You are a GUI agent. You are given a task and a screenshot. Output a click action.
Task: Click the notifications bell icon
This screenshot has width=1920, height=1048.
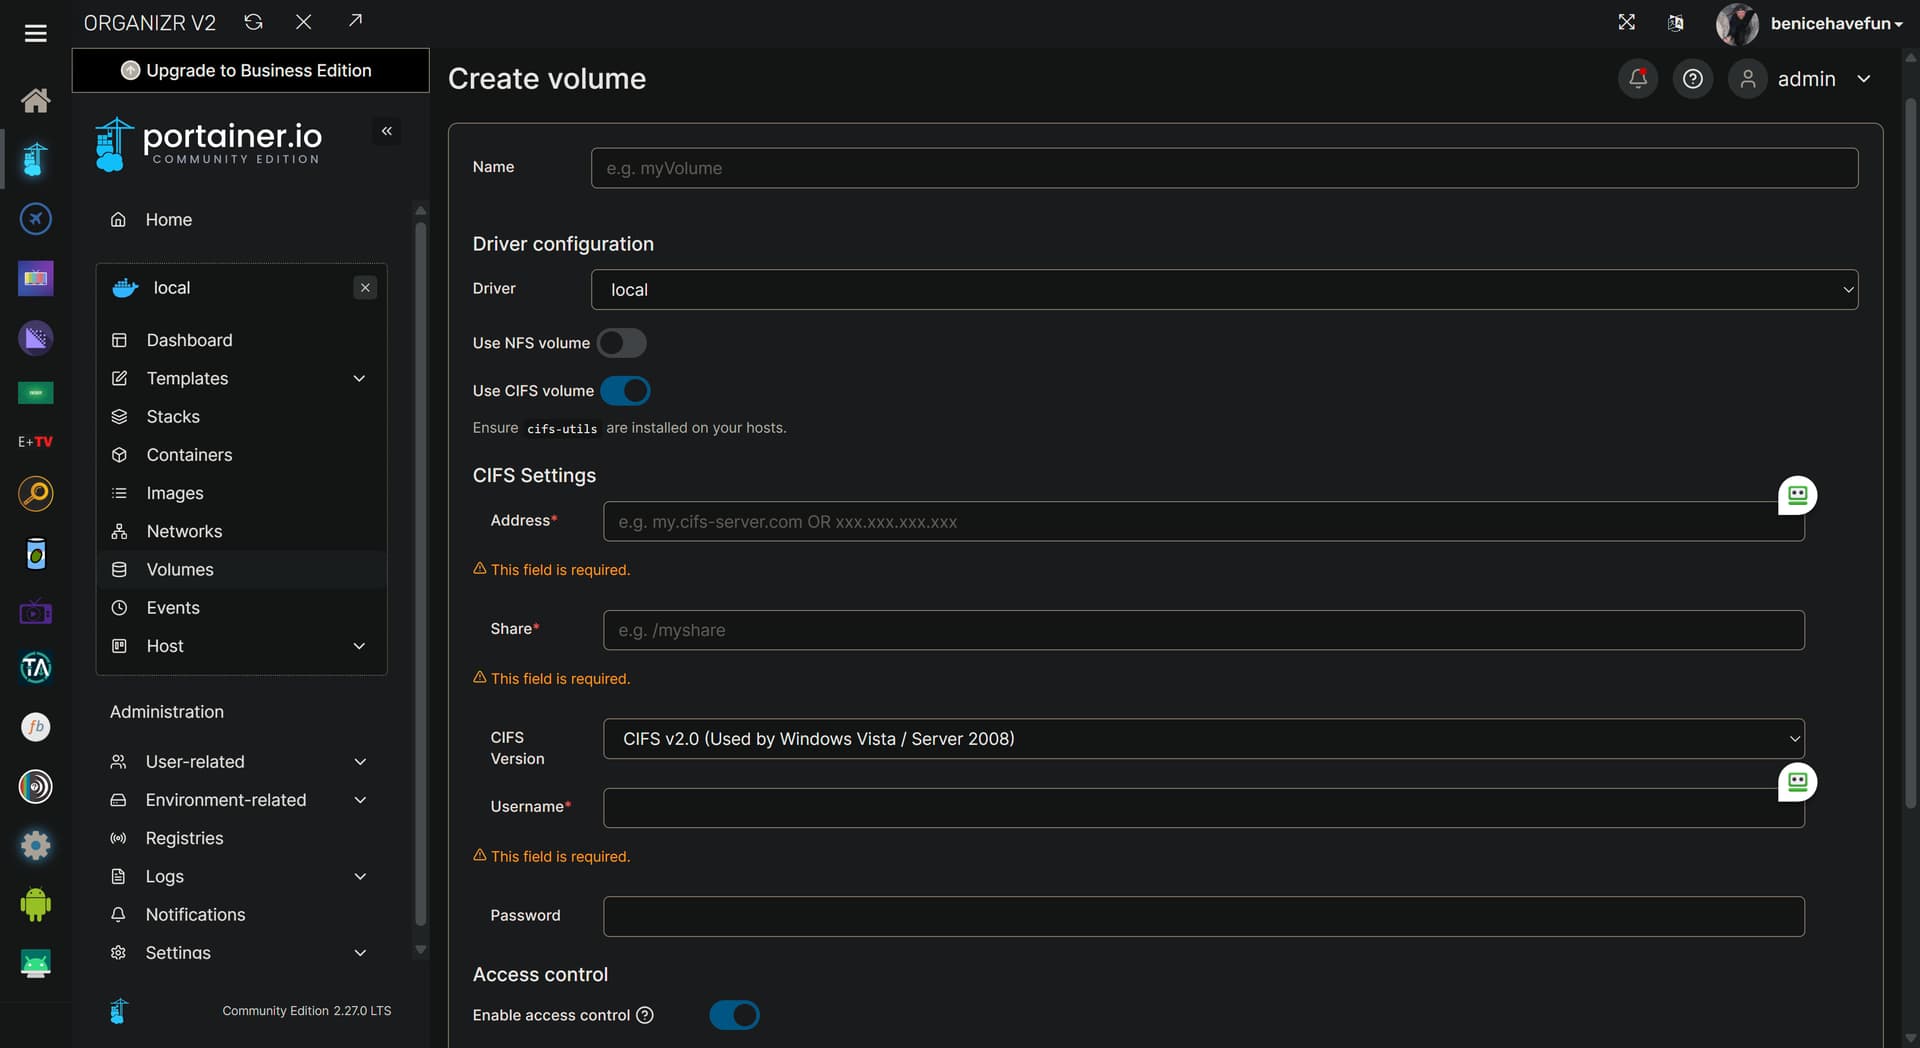click(1637, 79)
